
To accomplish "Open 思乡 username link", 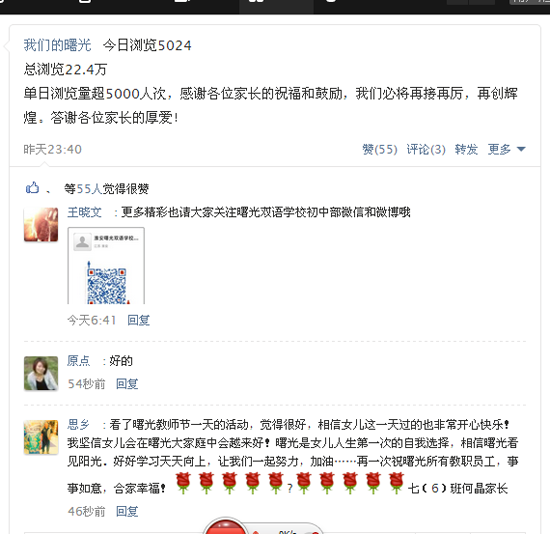I will click(79, 425).
